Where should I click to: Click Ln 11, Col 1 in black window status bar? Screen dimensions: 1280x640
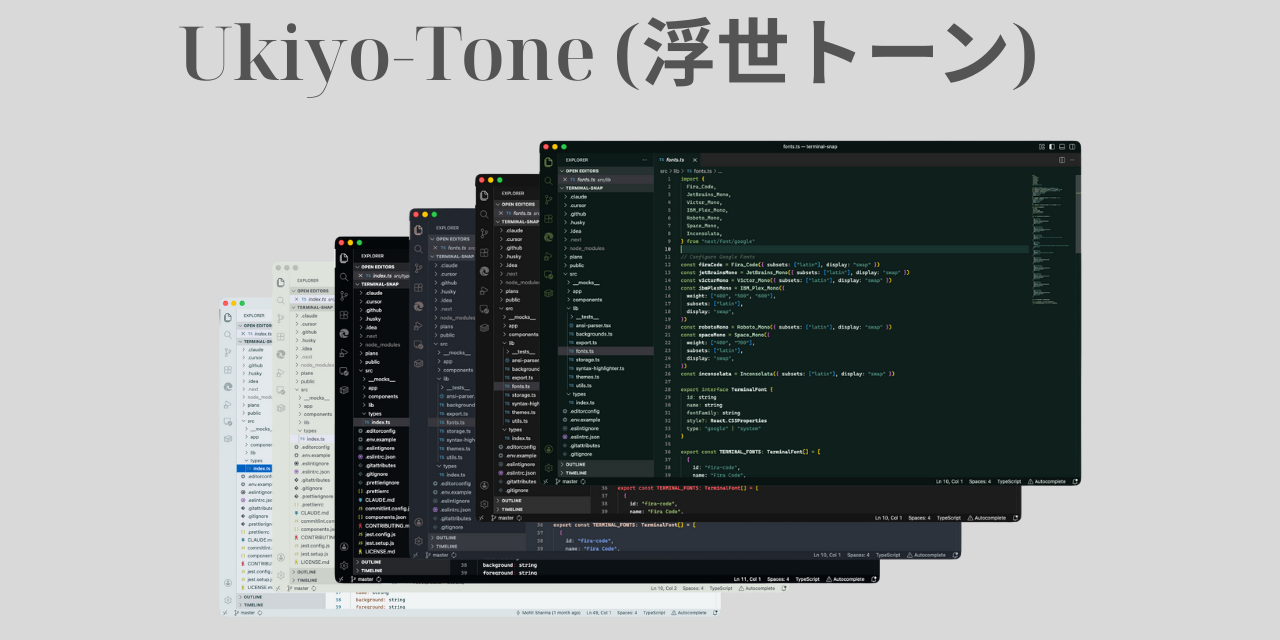[x=747, y=579]
